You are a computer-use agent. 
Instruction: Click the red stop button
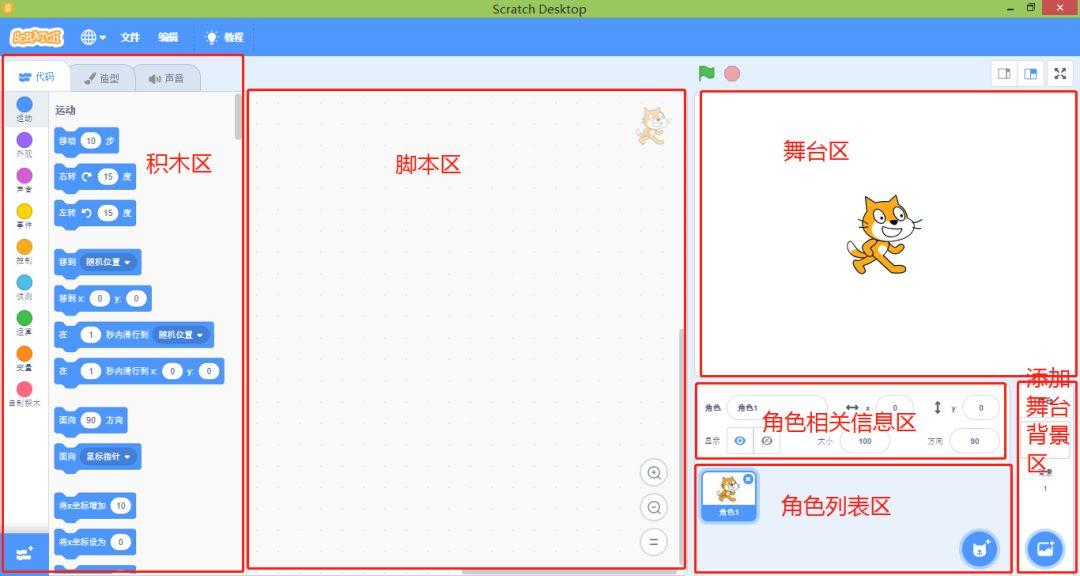732,73
